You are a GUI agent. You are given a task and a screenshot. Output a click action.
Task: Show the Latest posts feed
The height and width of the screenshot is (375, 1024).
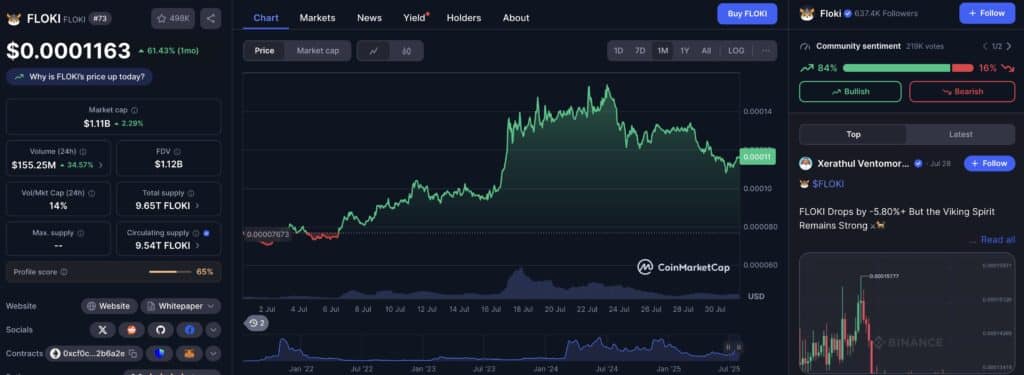coord(960,135)
